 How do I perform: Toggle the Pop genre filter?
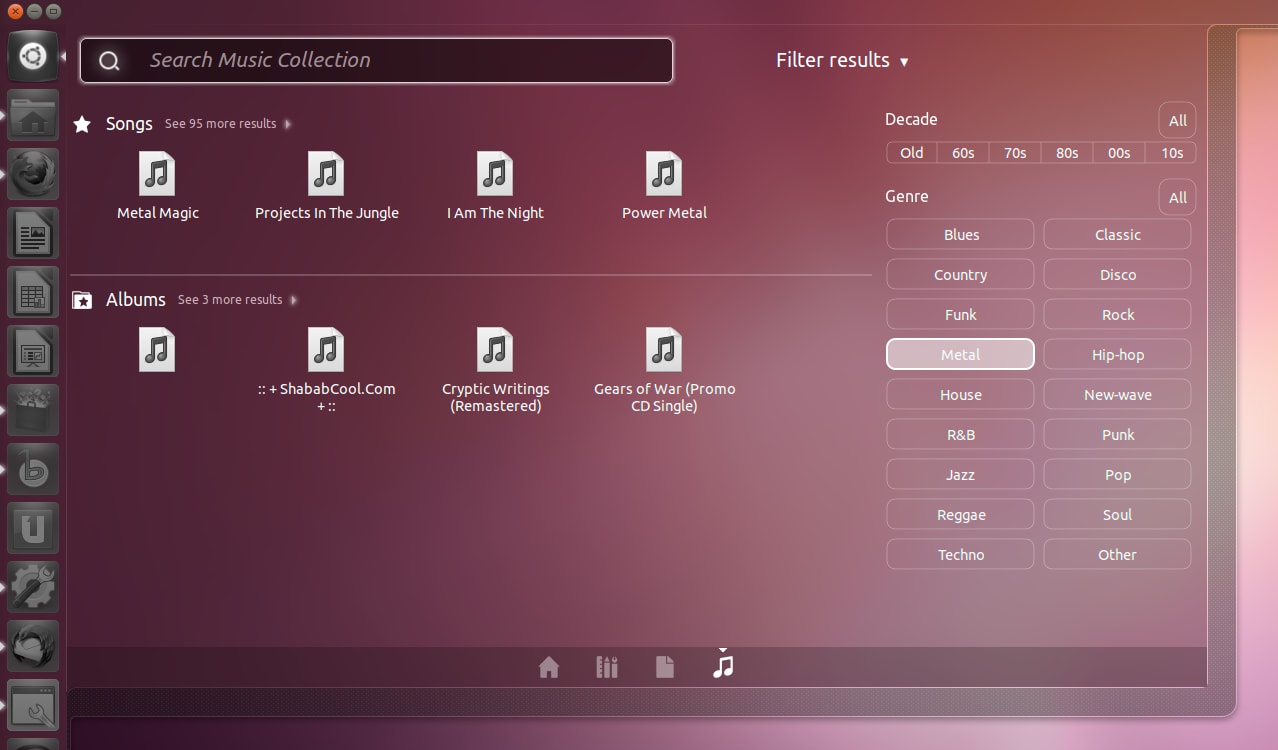[x=1117, y=475]
